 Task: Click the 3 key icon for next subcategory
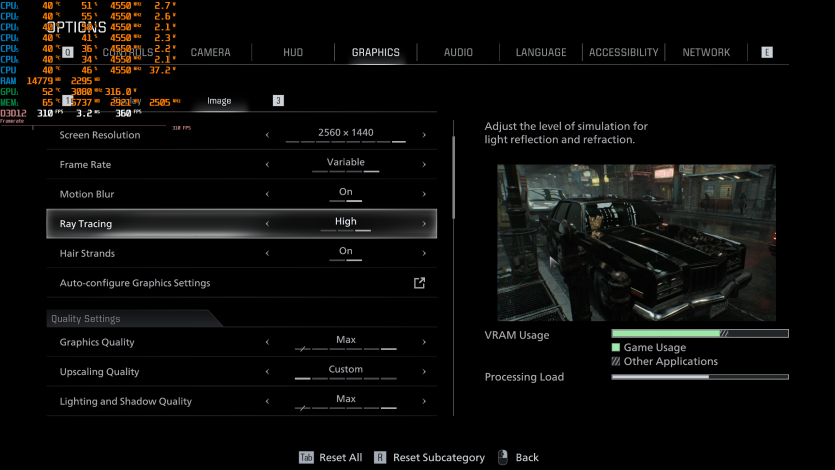coord(278,101)
